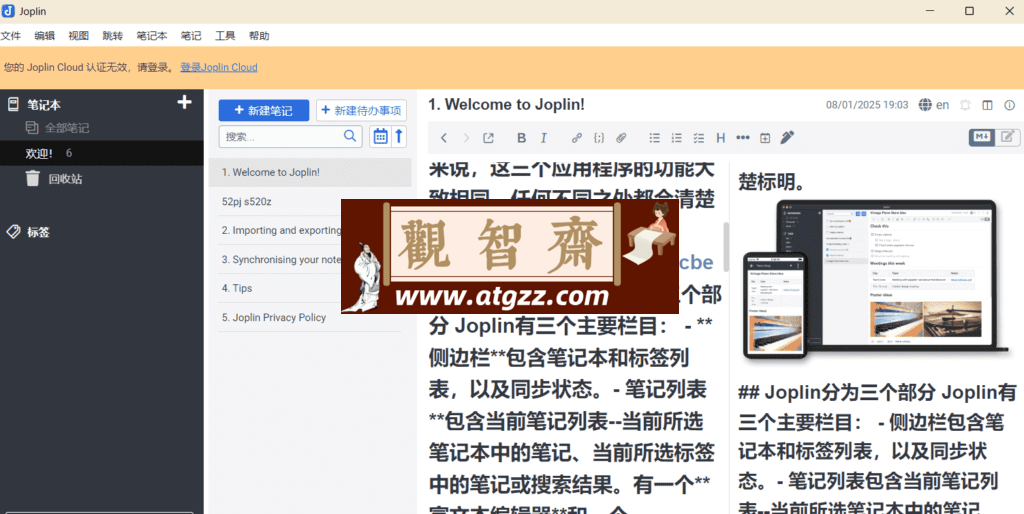Image resolution: width=1024 pixels, height=514 pixels.
Task: Open note in external editor
Action: tap(488, 138)
